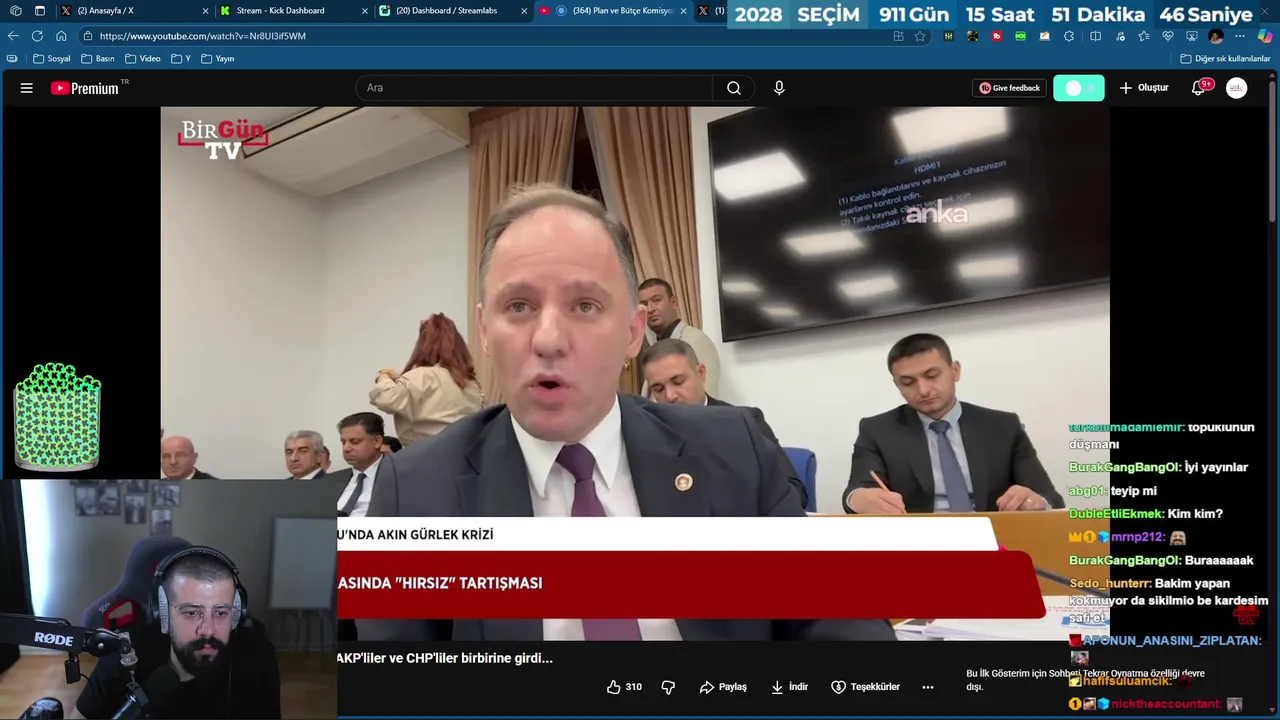This screenshot has width=1280, height=720.
Task: Click the green extension icon in the toolbar
Action: [1020, 36]
